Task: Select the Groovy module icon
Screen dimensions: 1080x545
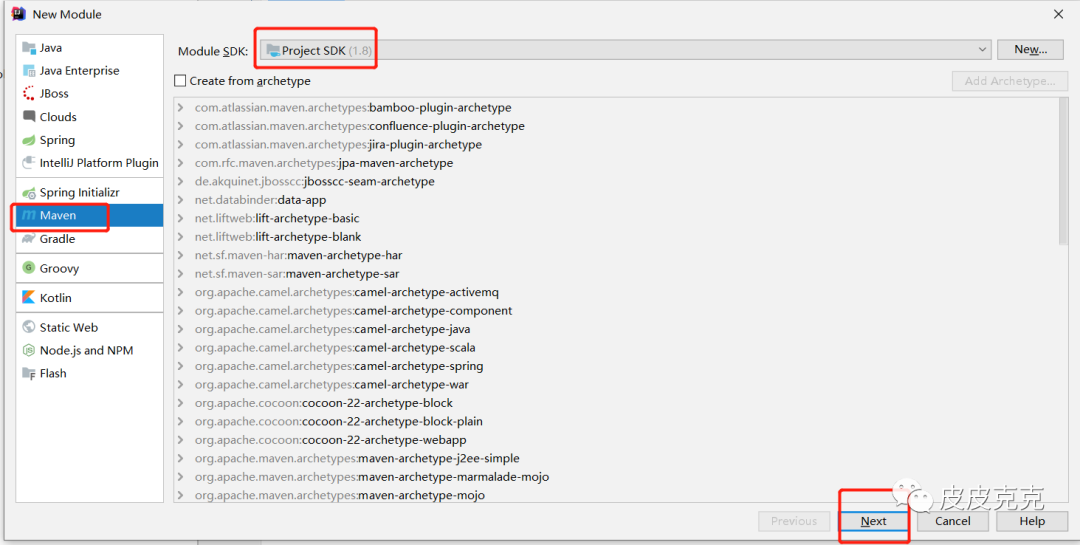Action: [29, 268]
